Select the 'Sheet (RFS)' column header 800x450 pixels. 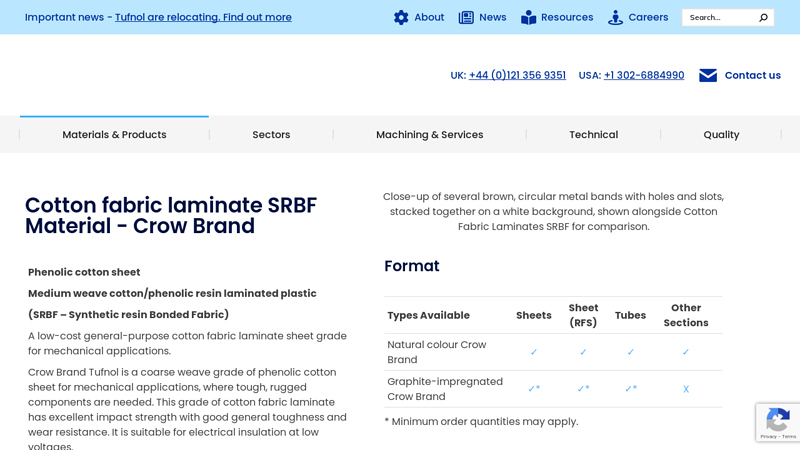(x=583, y=315)
